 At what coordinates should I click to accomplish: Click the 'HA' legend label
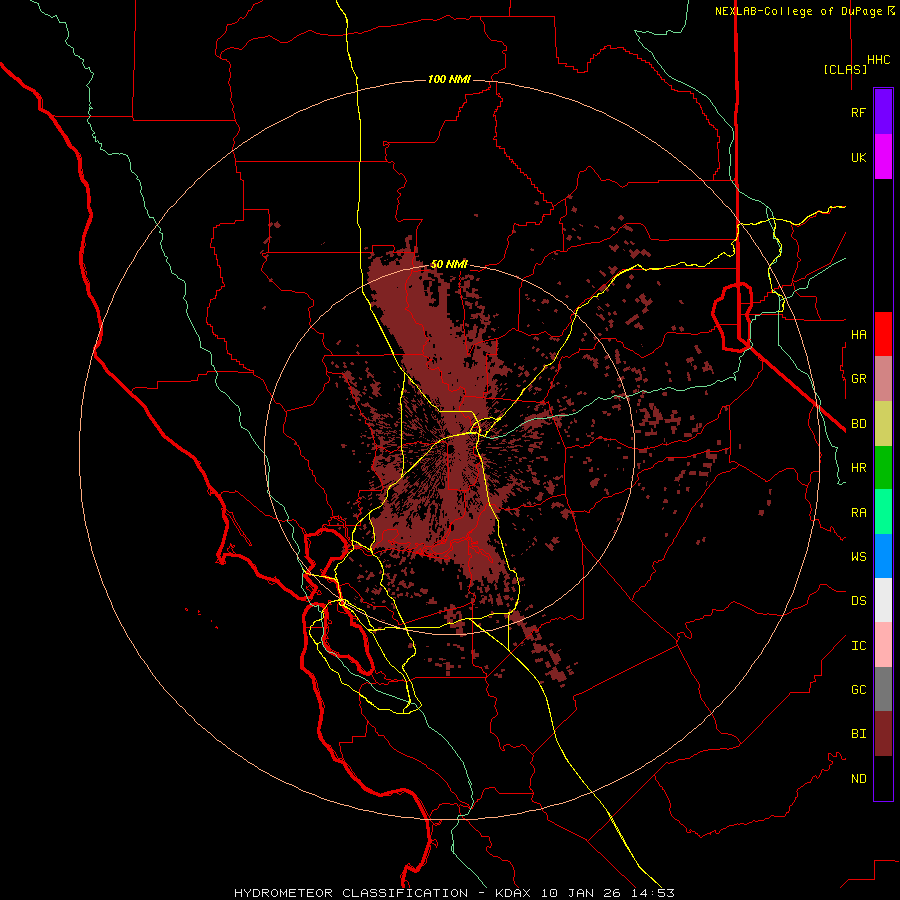coord(858,335)
